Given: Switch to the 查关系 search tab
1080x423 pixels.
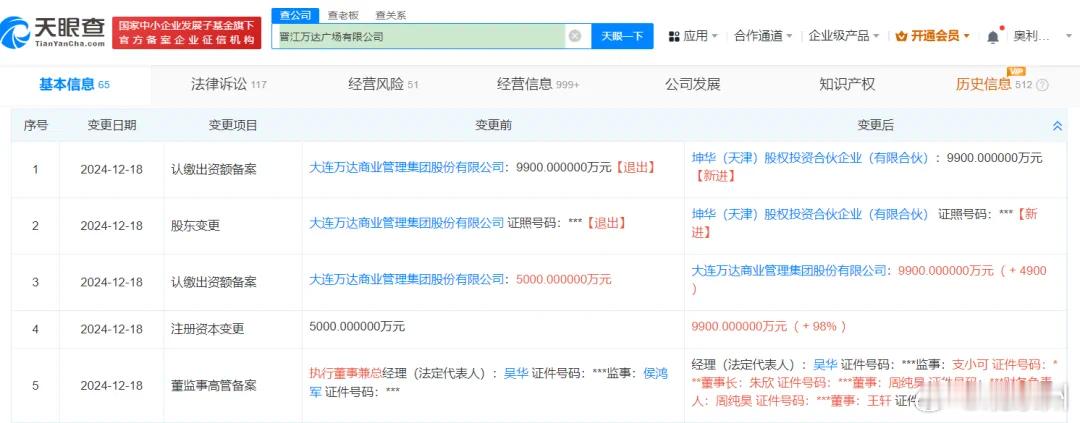Looking at the screenshot, I should [391, 14].
